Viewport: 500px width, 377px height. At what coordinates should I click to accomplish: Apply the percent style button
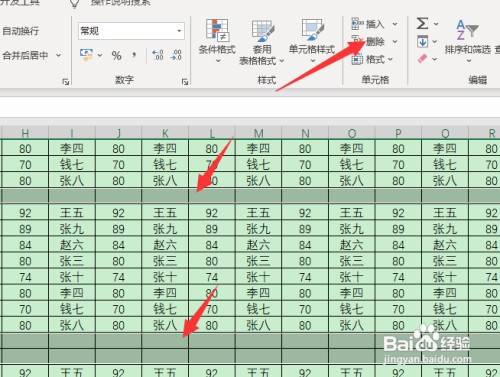[x=116, y=55]
